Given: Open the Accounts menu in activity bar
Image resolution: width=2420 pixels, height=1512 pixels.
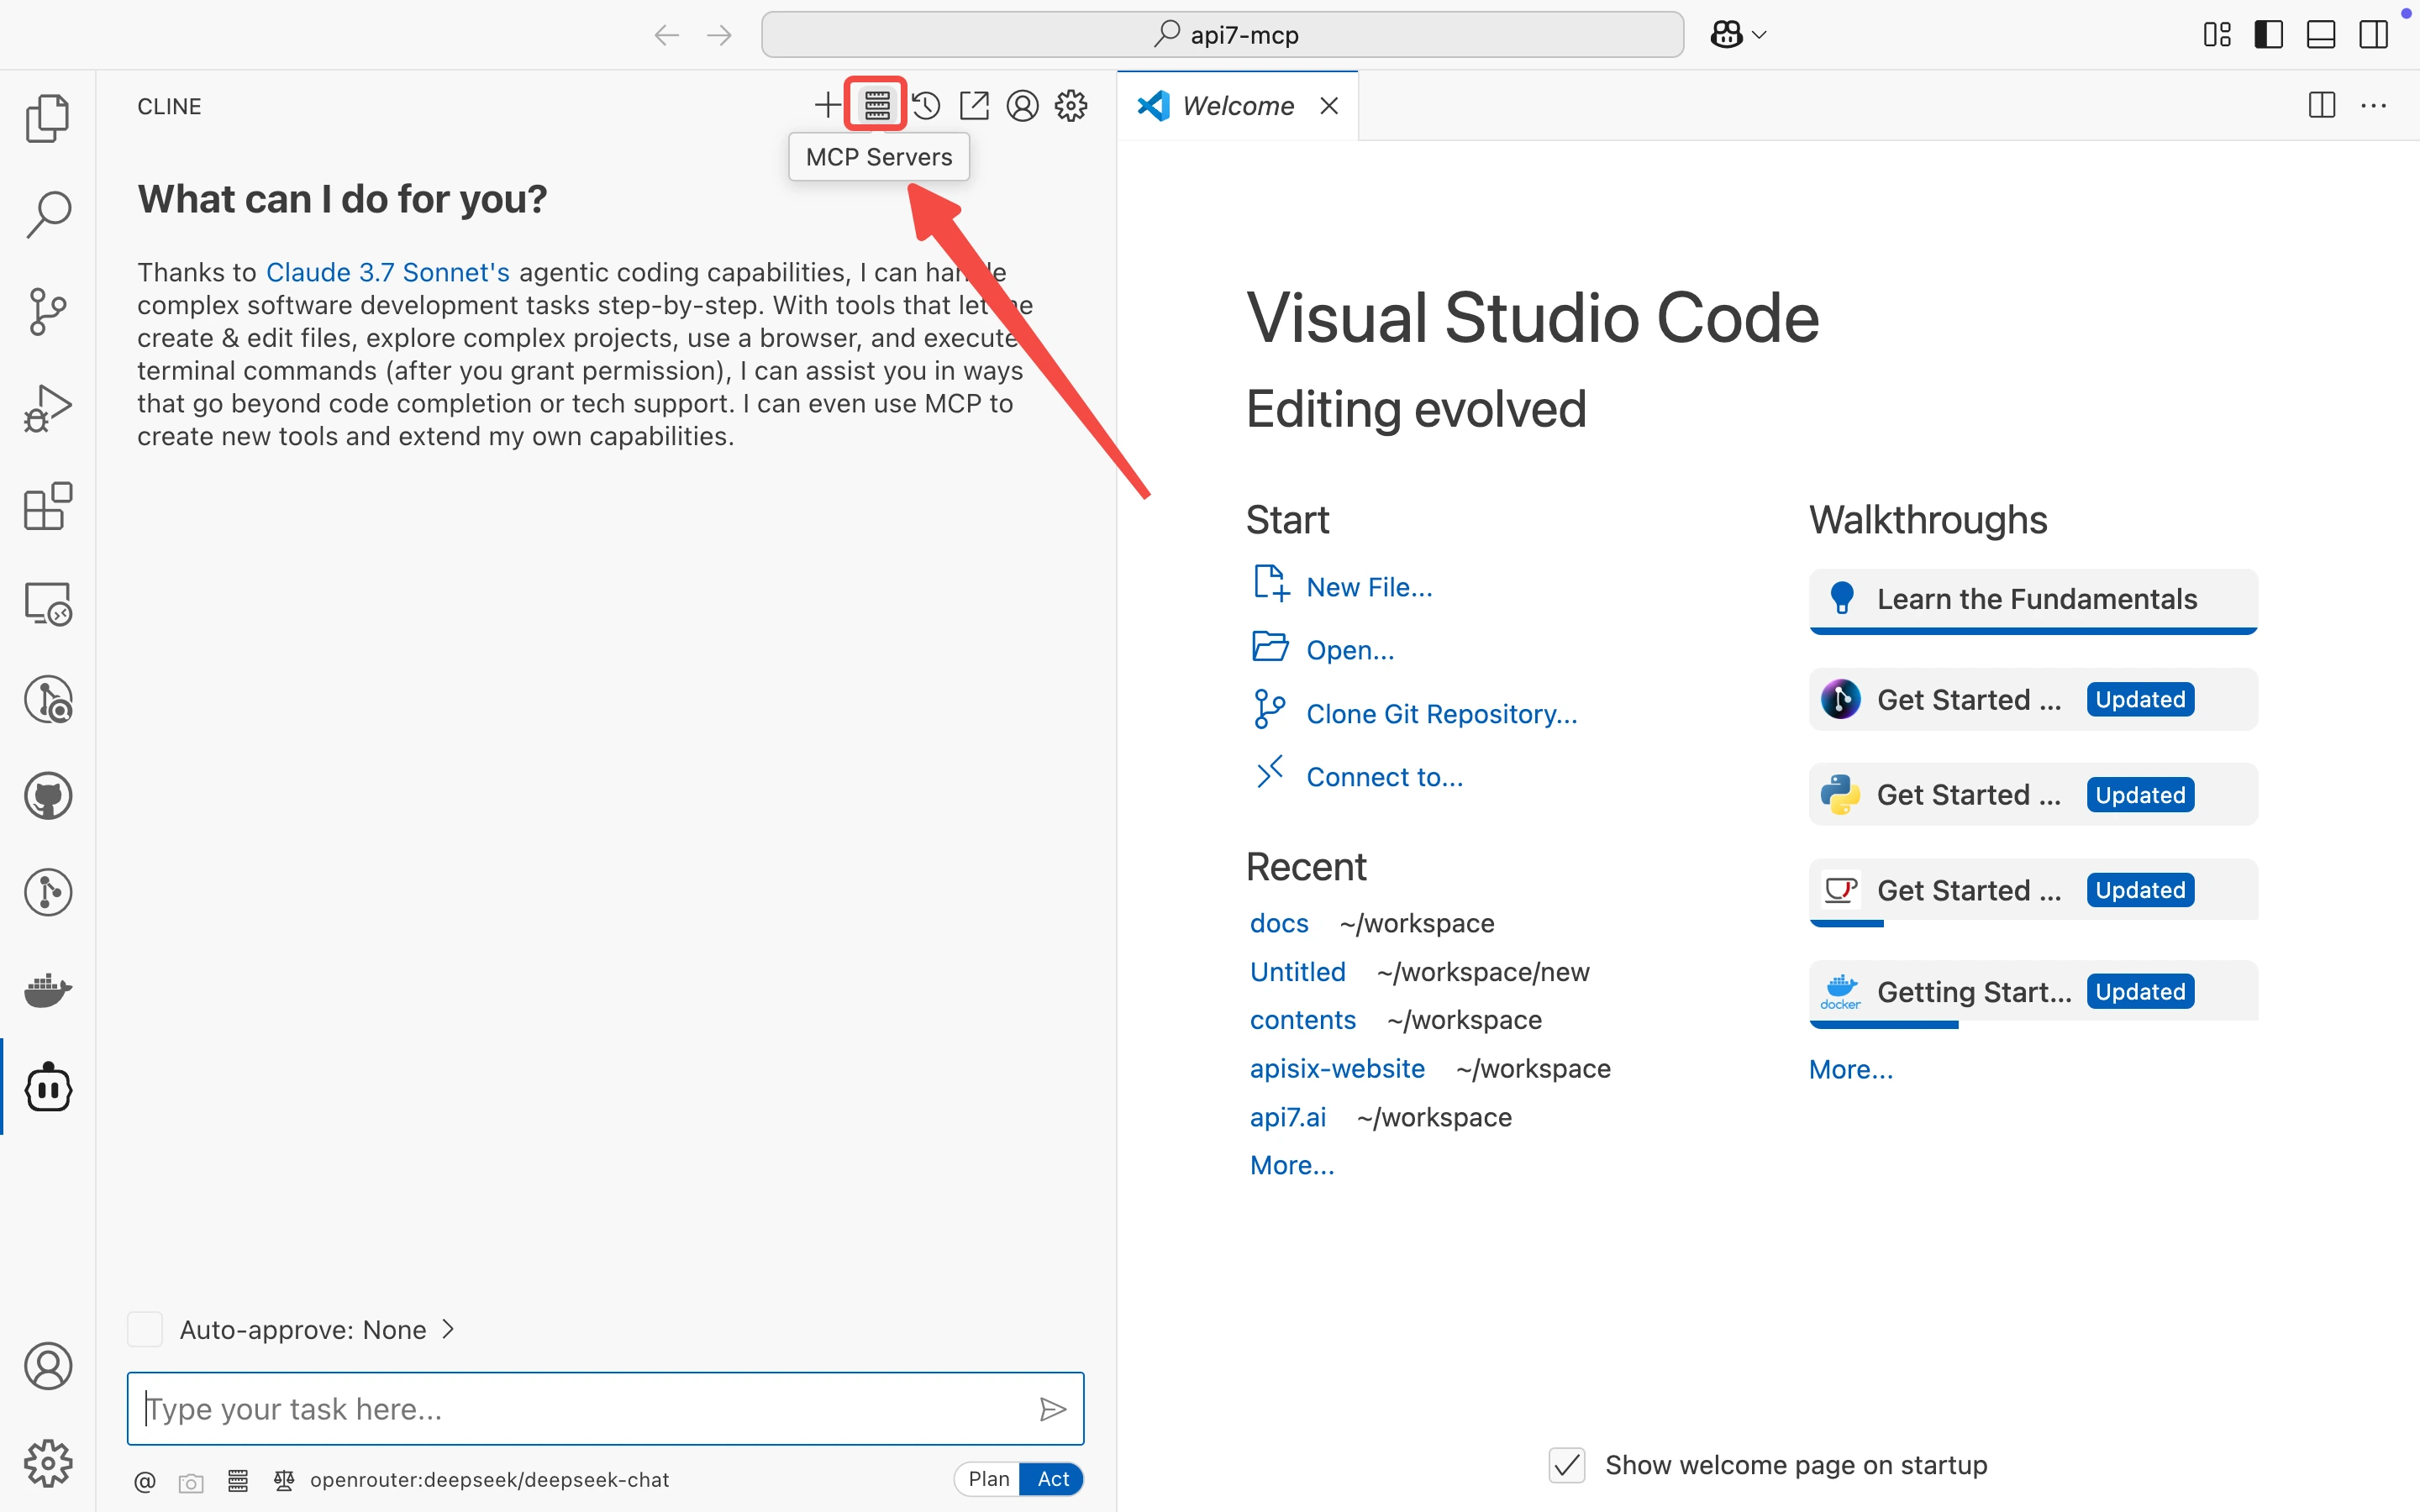Looking at the screenshot, I should (x=48, y=1366).
